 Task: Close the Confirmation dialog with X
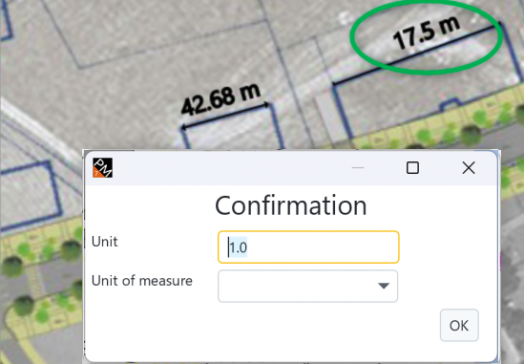point(469,167)
